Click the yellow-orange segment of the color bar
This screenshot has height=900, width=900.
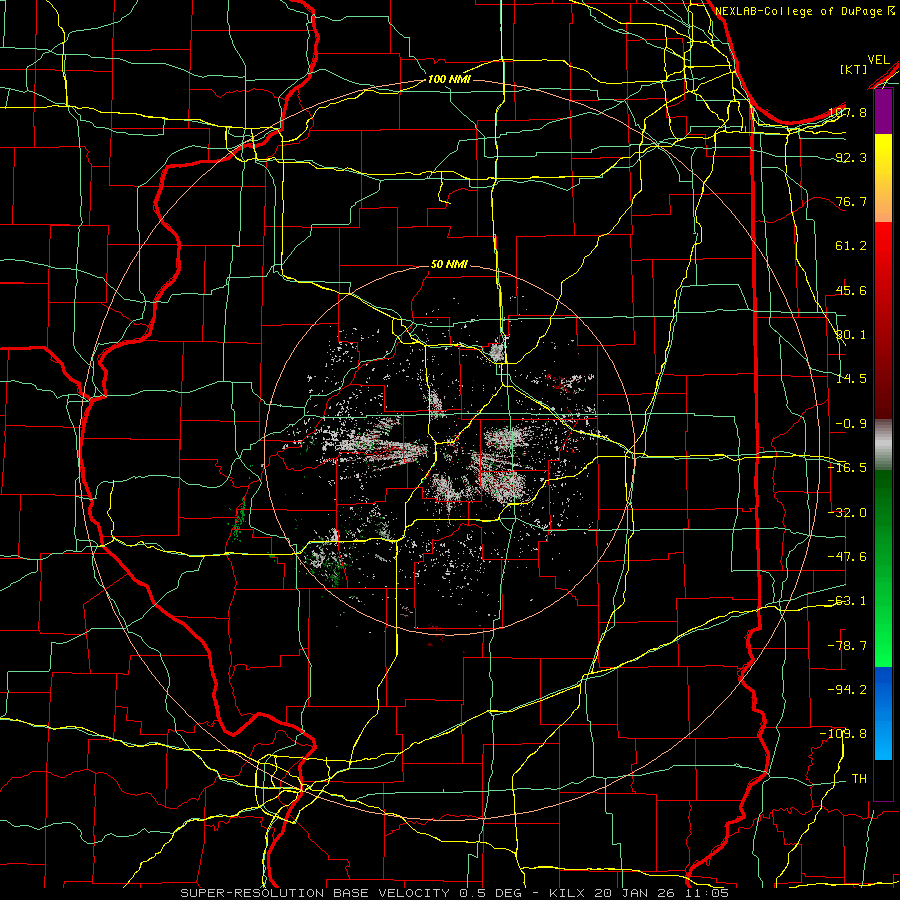coord(883,178)
